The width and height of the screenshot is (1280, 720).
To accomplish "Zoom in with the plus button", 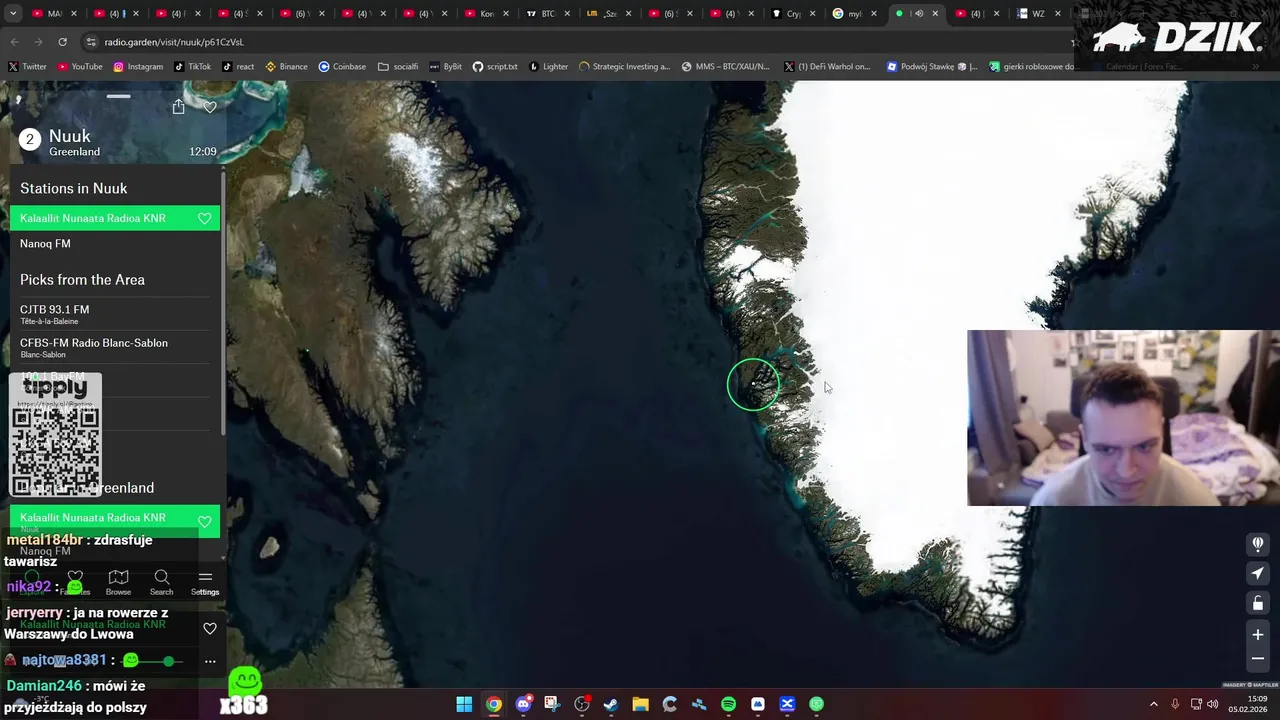I will [x=1258, y=634].
